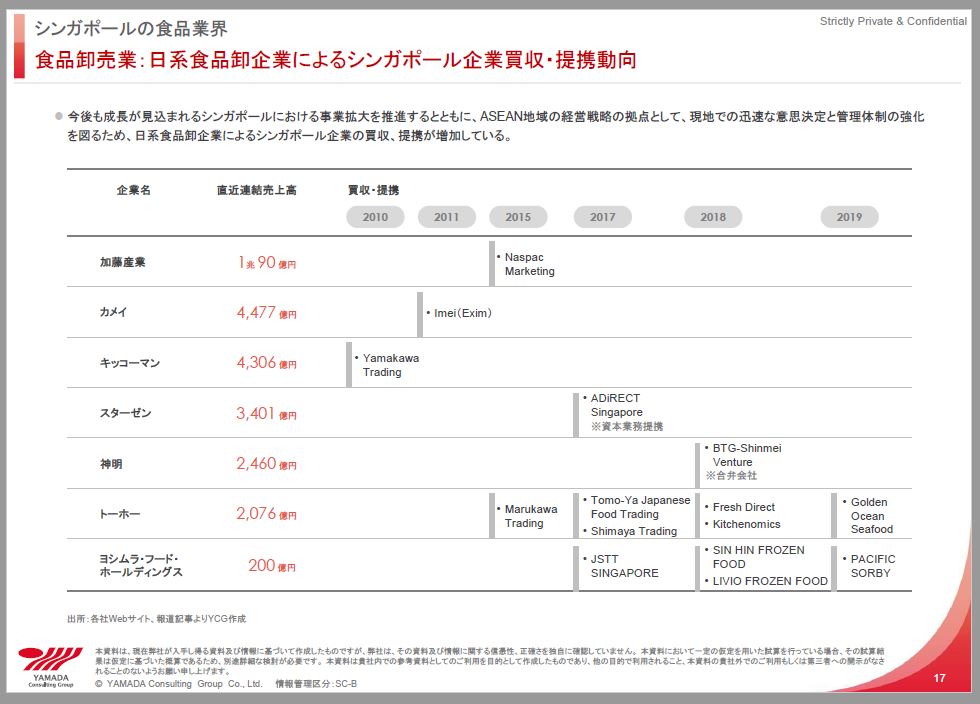Image resolution: width=980 pixels, height=704 pixels.
Task: Click the 2015 year pill
Action: [x=518, y=217]
